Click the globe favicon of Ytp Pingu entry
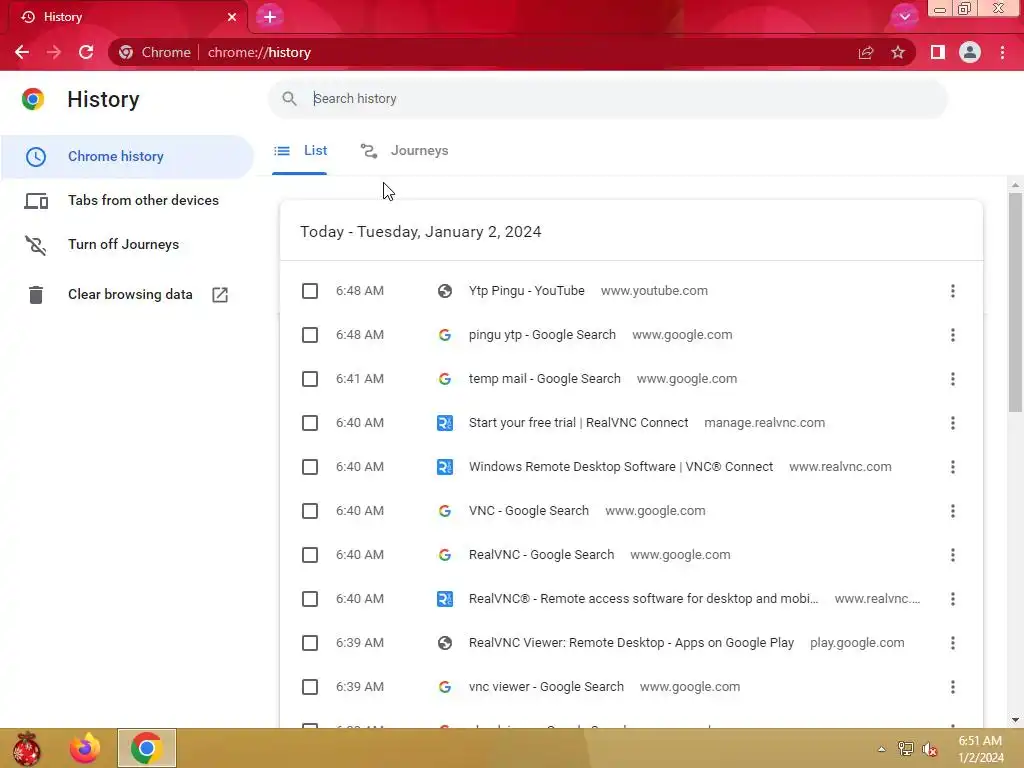Image resolution: width=1024 pixels, height=768 pixels. click(445, 291)
